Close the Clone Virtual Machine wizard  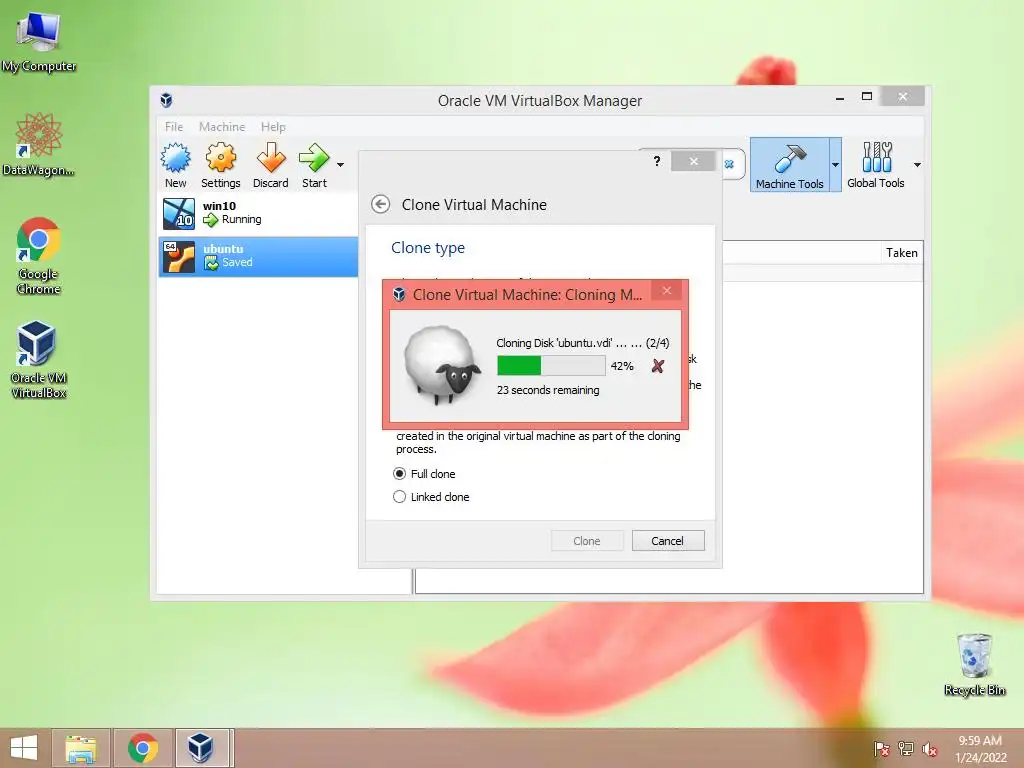coord(694,161)
